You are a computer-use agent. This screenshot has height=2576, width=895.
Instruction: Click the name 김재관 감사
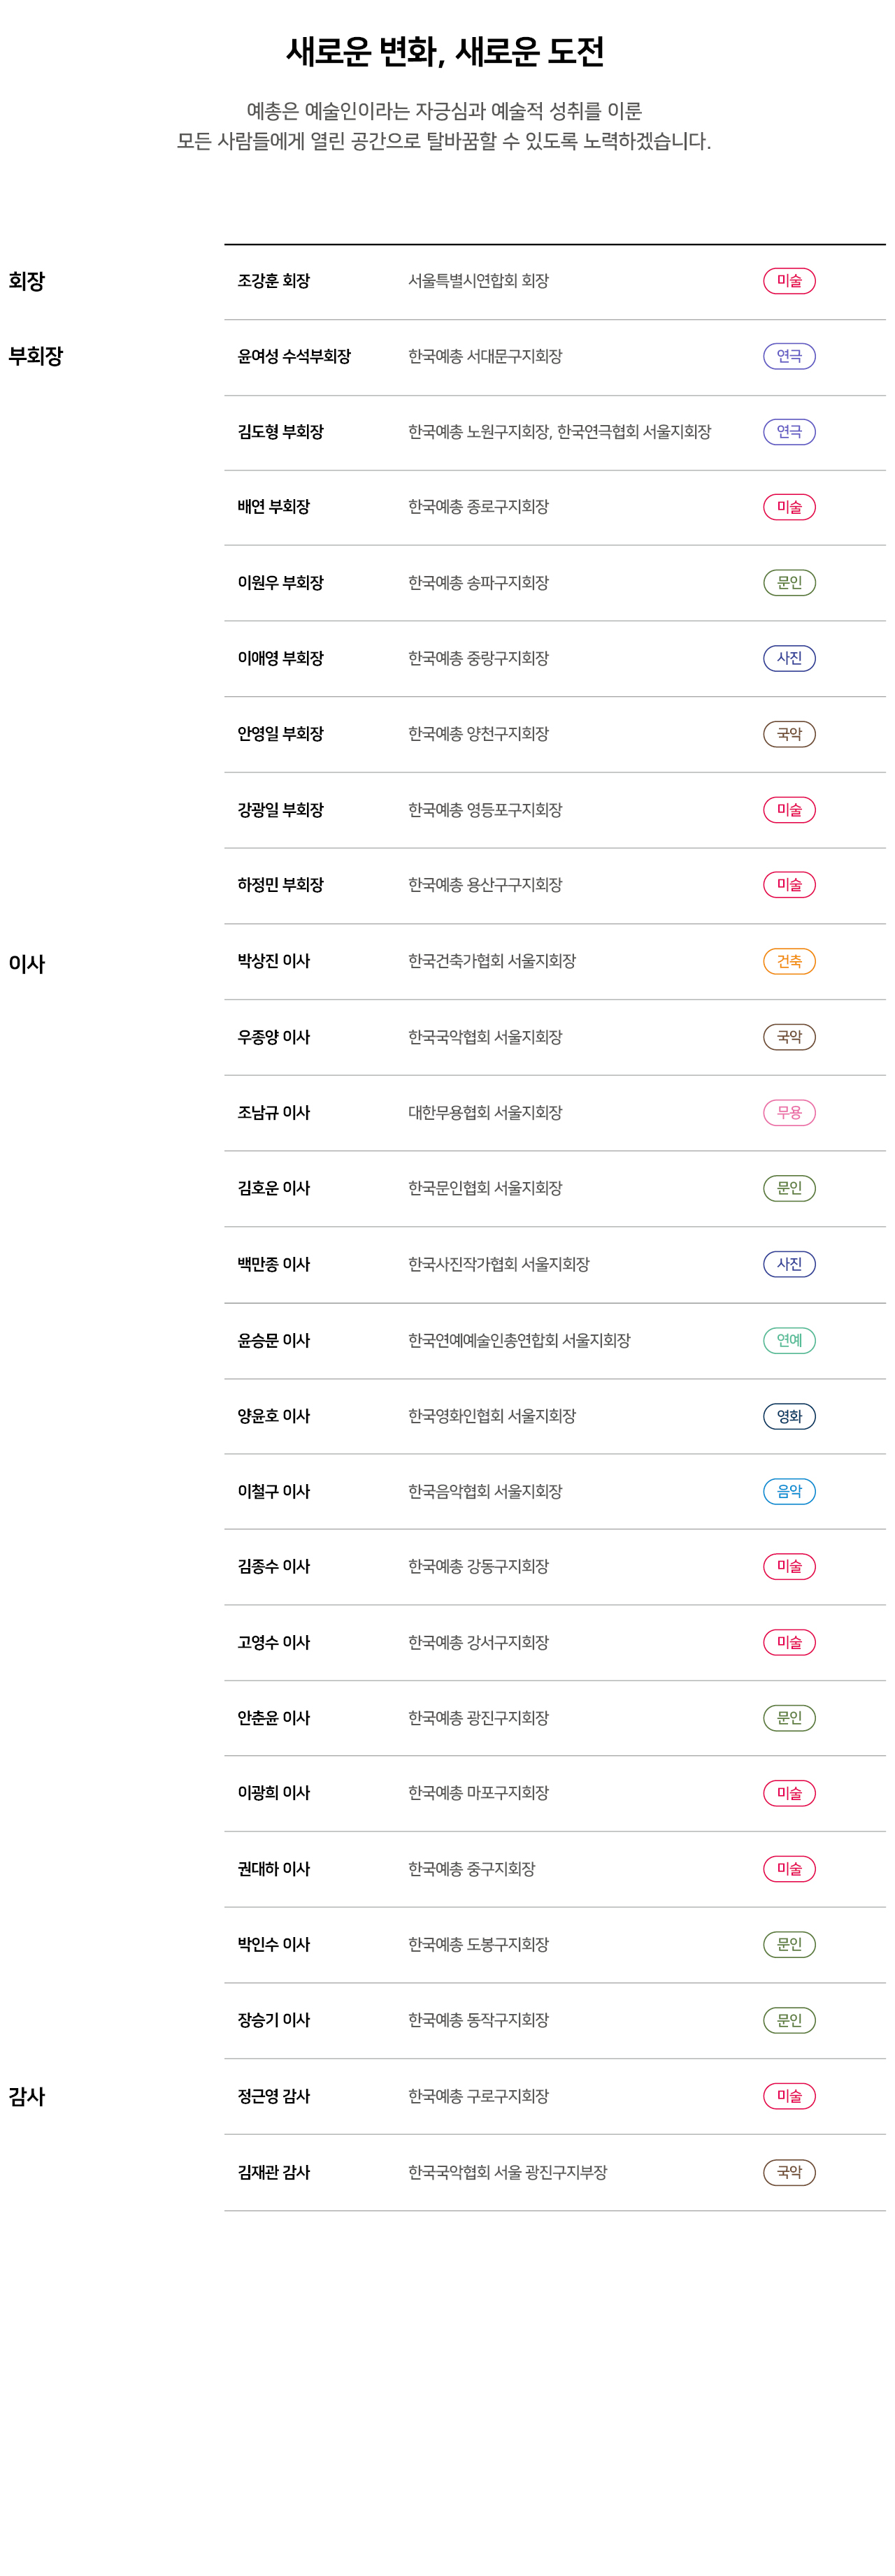pyautogui.click(x=273, y=2172)
